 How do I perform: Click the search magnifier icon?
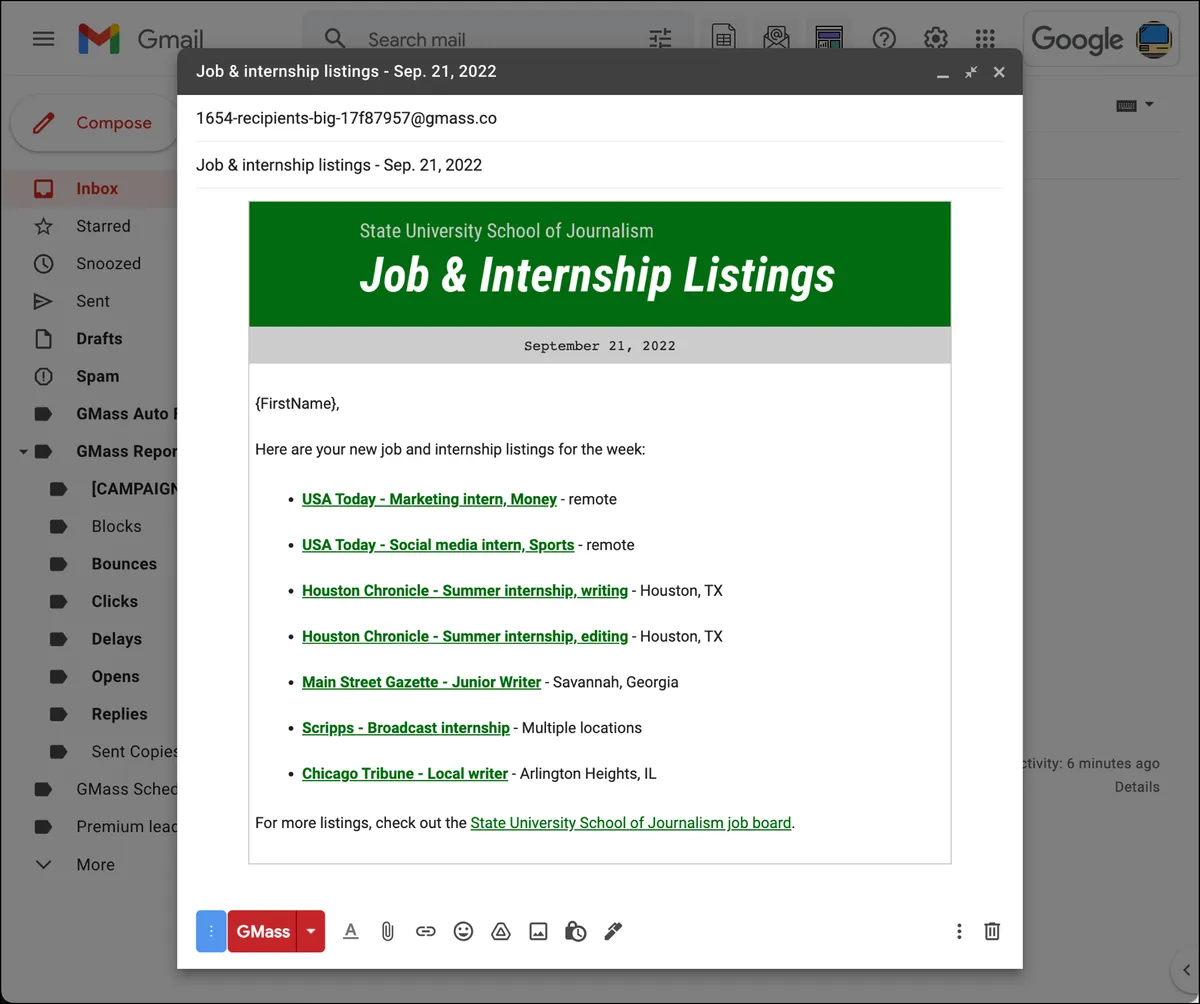pyautogui.click(x=335, y=39)
